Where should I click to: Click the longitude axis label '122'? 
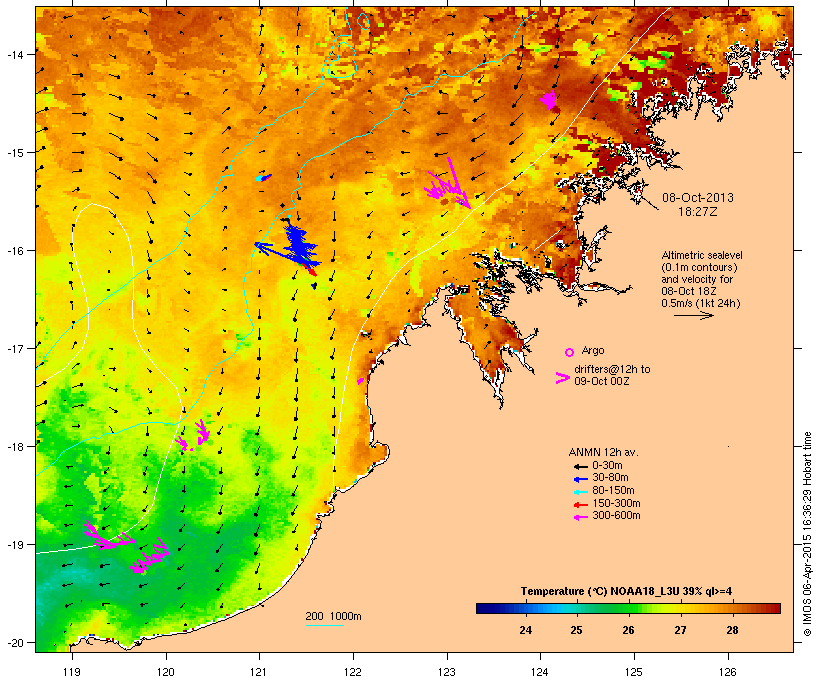coord(352,672)
